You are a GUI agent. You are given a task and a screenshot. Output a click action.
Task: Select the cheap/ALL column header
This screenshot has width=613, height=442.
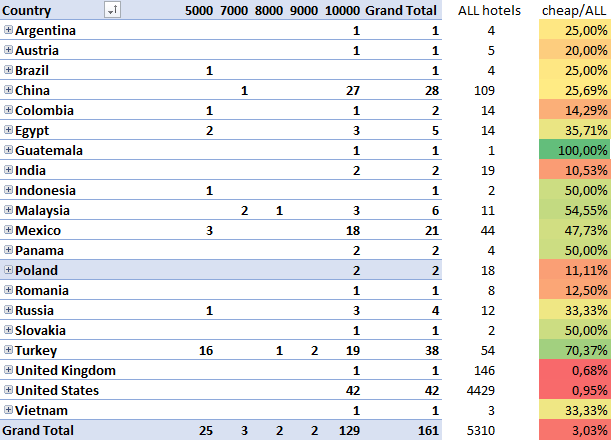(x=574, y=10)
